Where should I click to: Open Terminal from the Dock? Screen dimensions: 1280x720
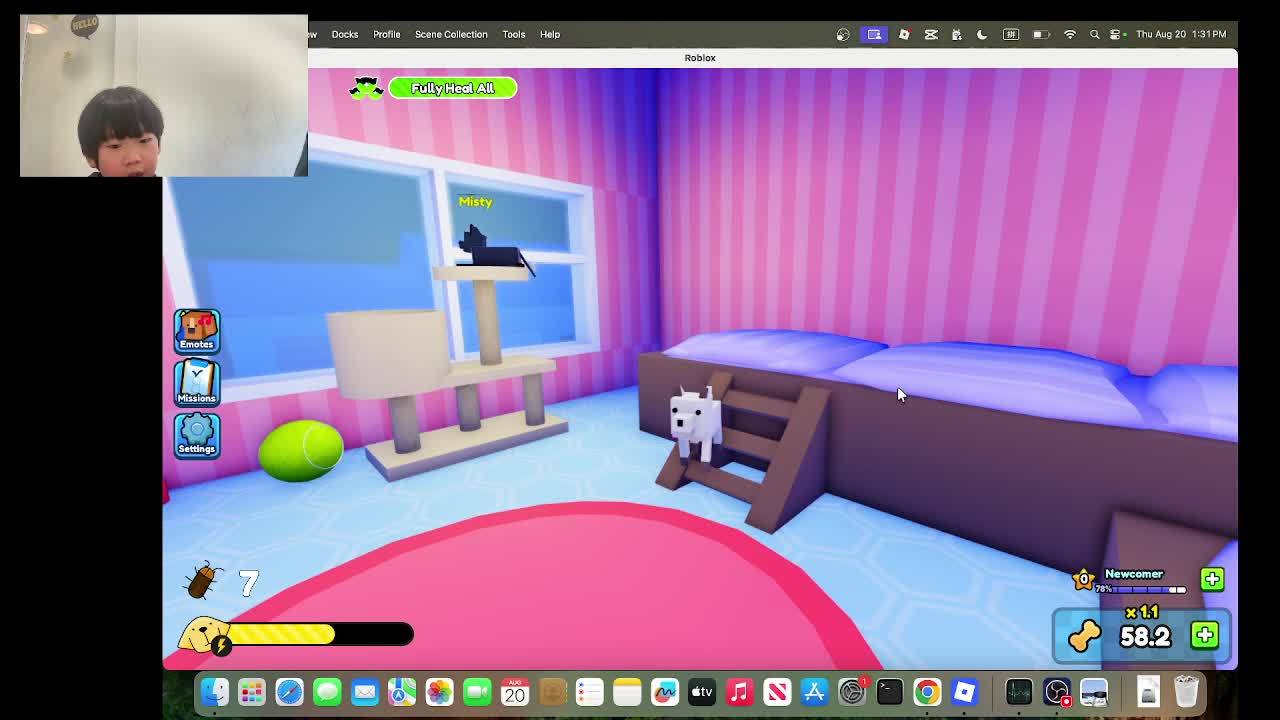point(890,692)
